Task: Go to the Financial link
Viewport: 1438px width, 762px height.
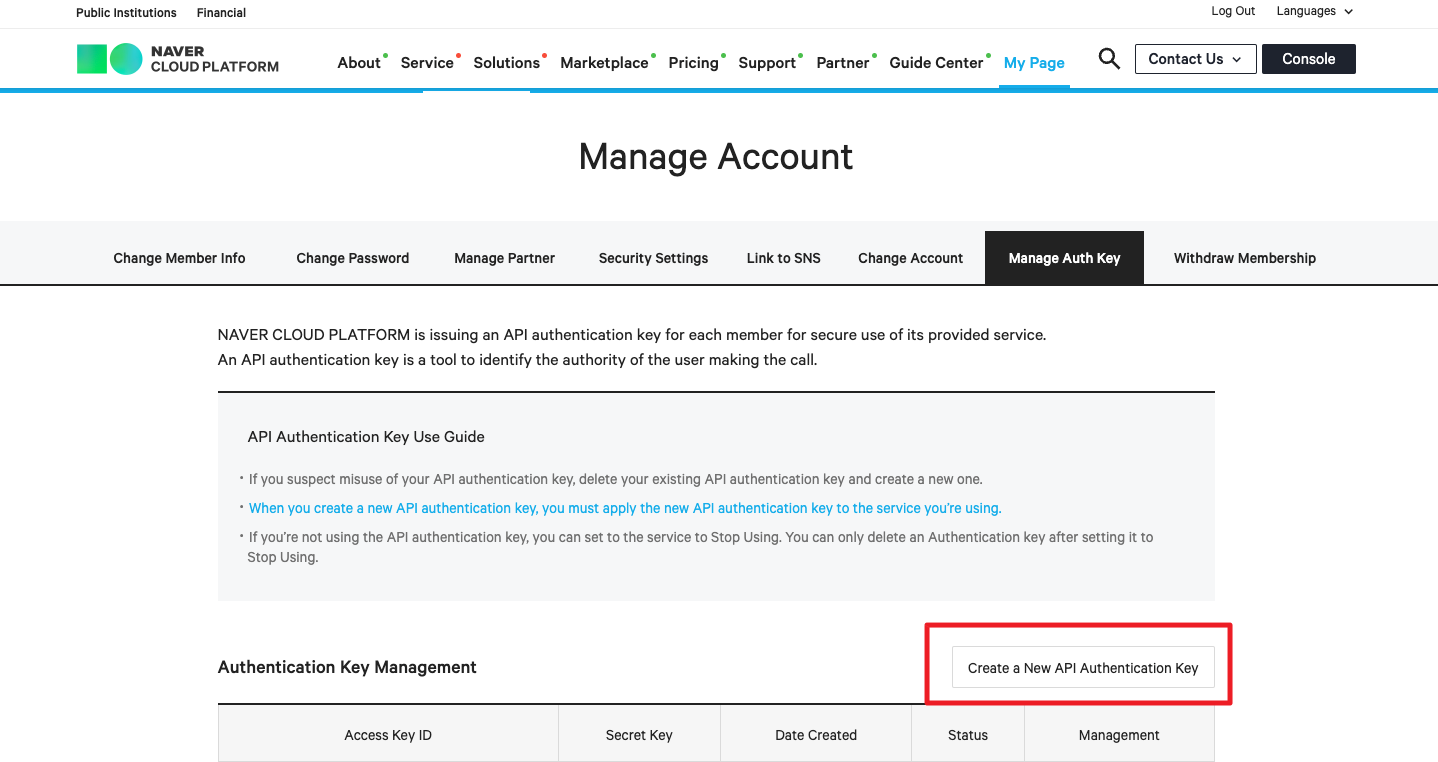Action: (x=221, y=13)
